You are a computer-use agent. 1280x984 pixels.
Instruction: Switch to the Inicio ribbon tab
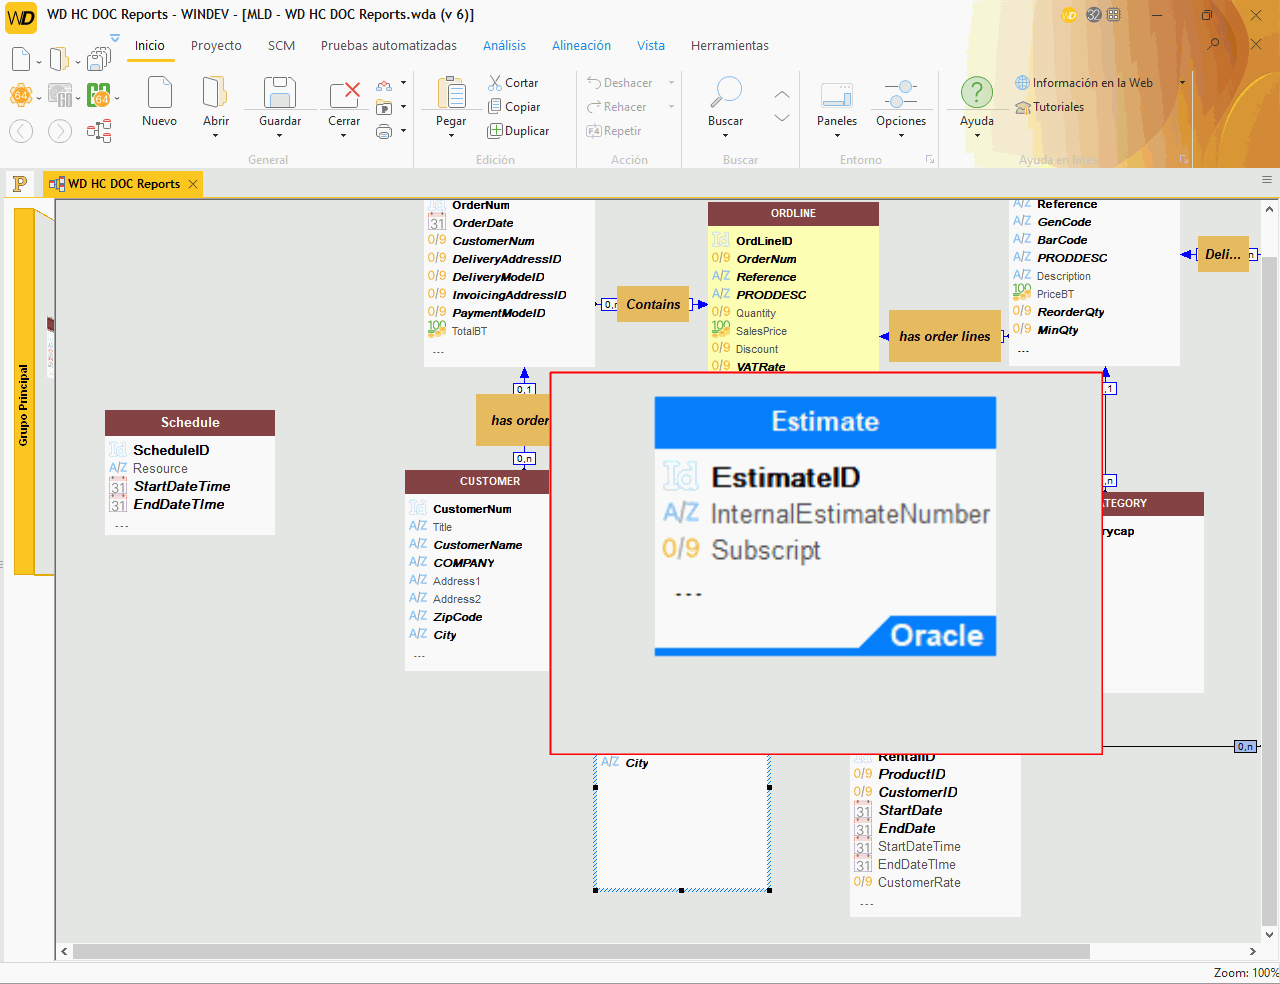tap(150, 46)
